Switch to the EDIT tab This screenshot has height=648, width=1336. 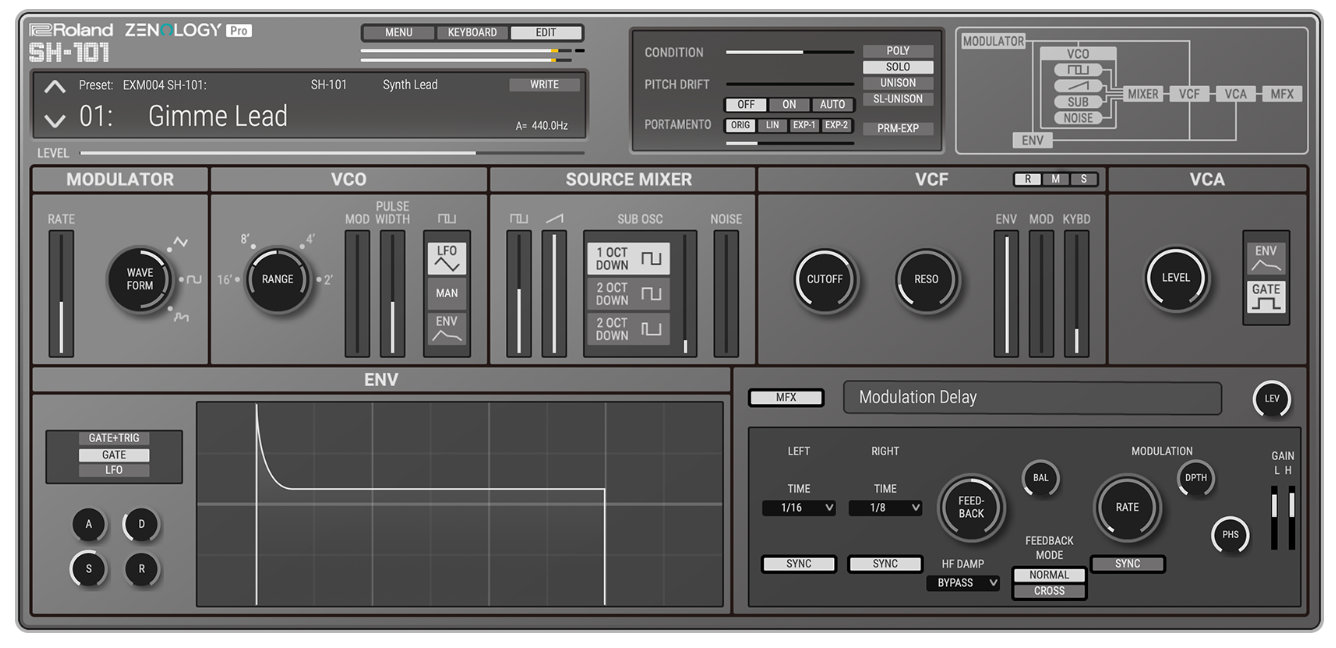tap(546, 32)
